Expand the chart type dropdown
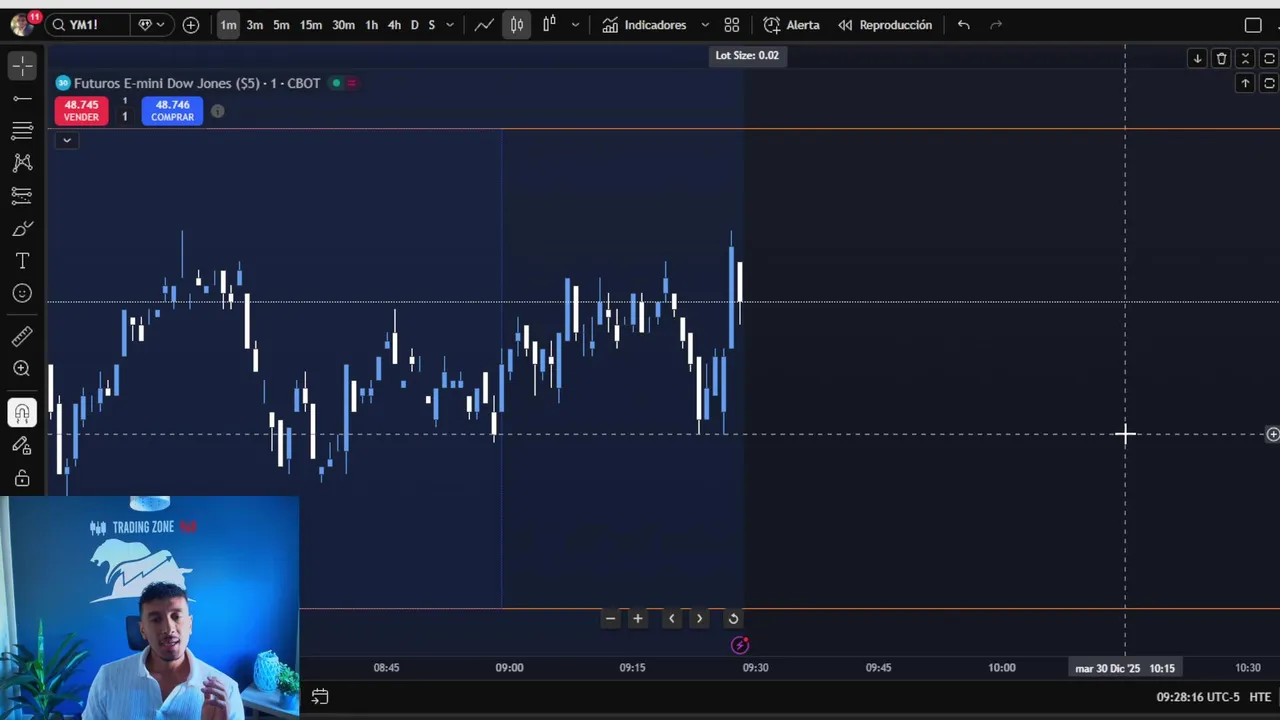 (x=575, y=25)
